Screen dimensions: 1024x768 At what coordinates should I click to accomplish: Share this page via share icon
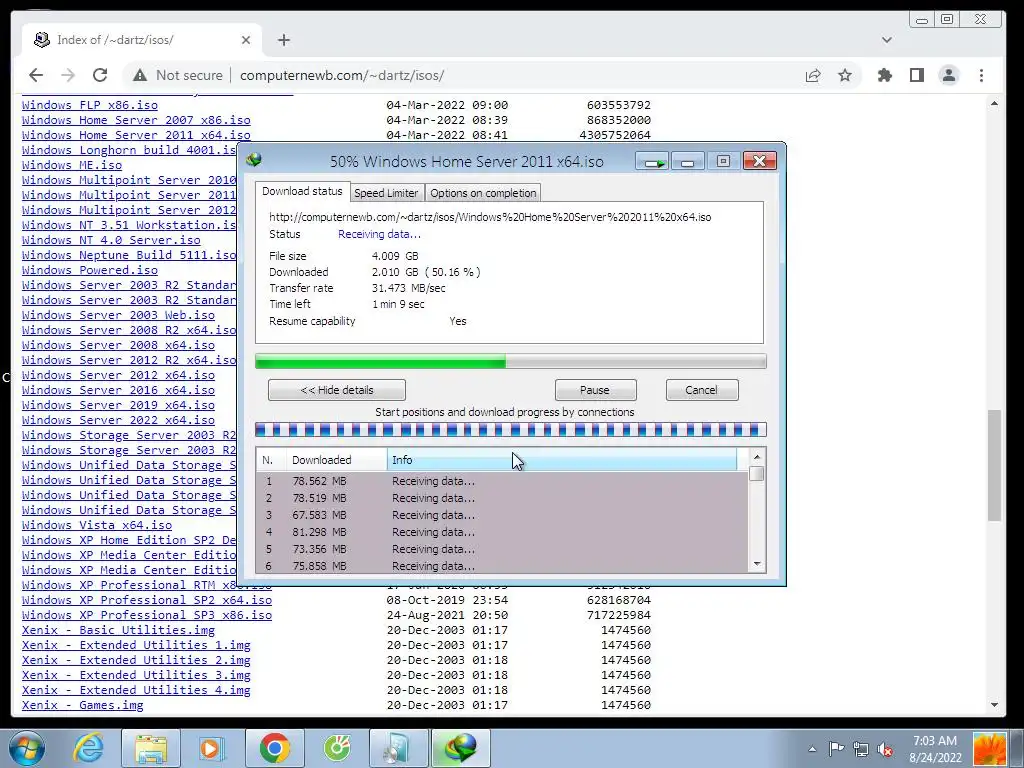tap(813, 75)
